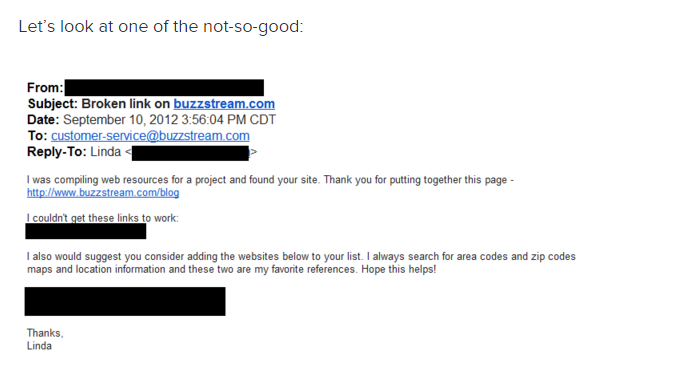Image resolution: width=677 pixels, height=371 pixels.
Task: Click the redacted block under "couldn't get these links"
Action: pyautogui.click(x=85, y=231)
